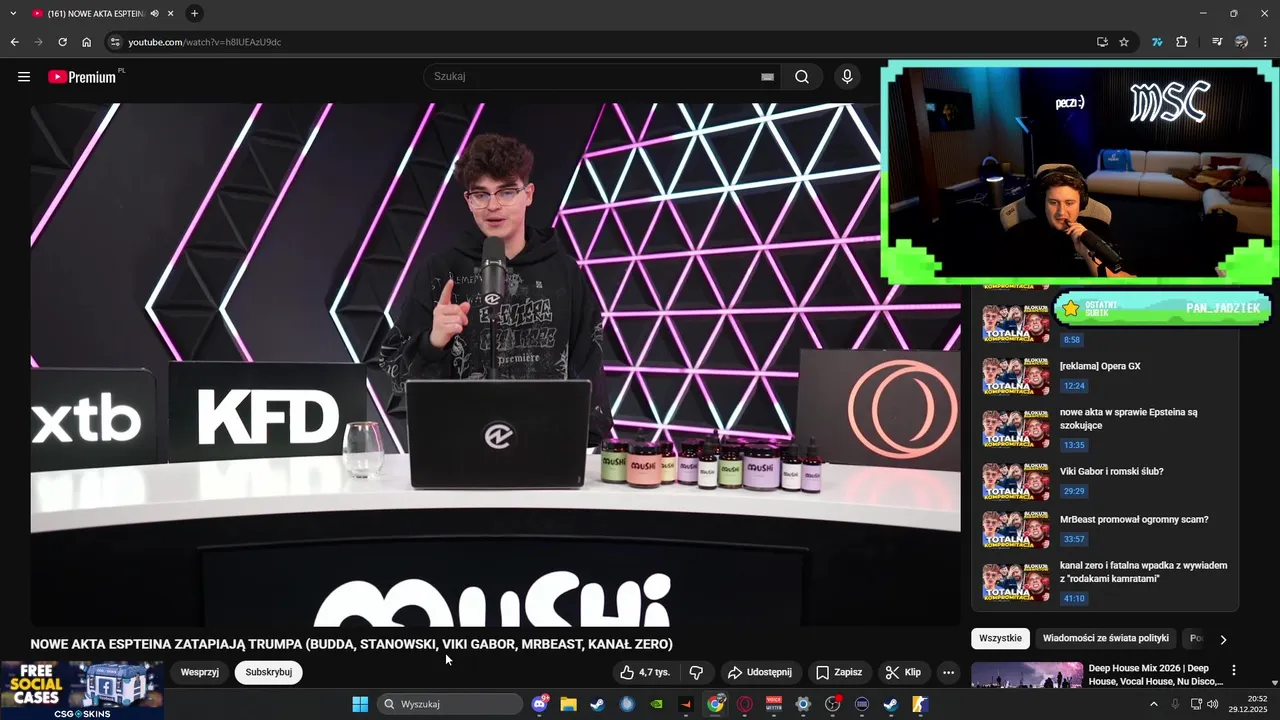Image resolution: width=1280 pixels, height=720 pixels.
Task: Dislike the video
Action: pyautogui.click(x=696, y=672)
